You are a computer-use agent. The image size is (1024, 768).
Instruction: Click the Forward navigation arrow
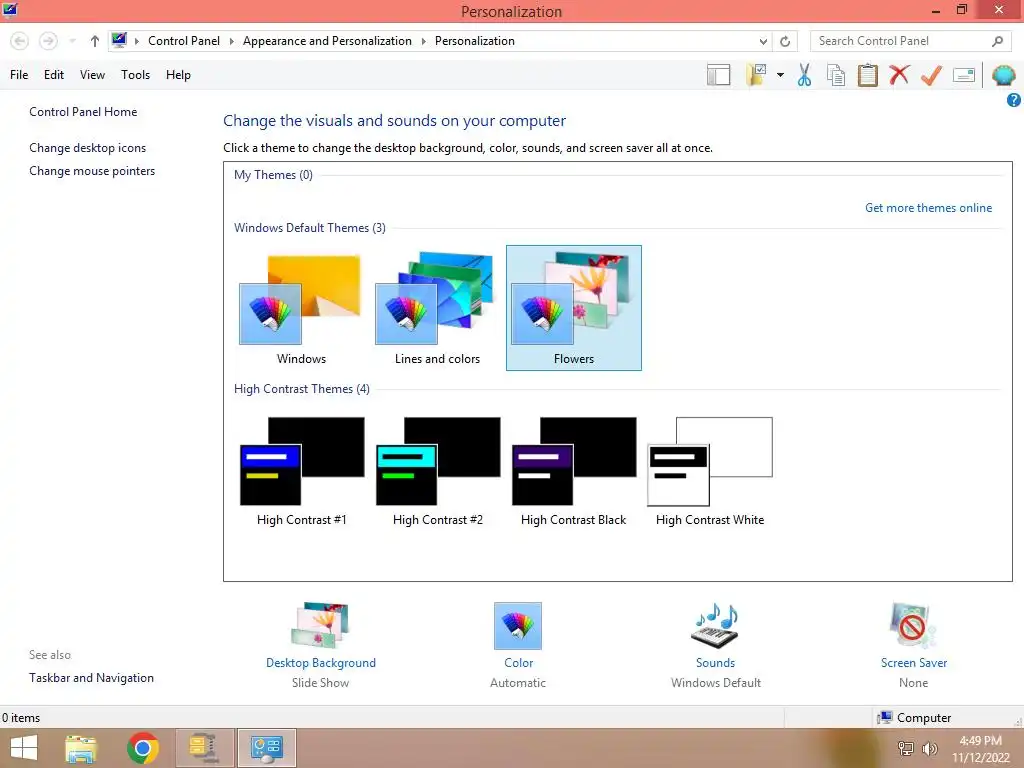click(x=48, y=41)
